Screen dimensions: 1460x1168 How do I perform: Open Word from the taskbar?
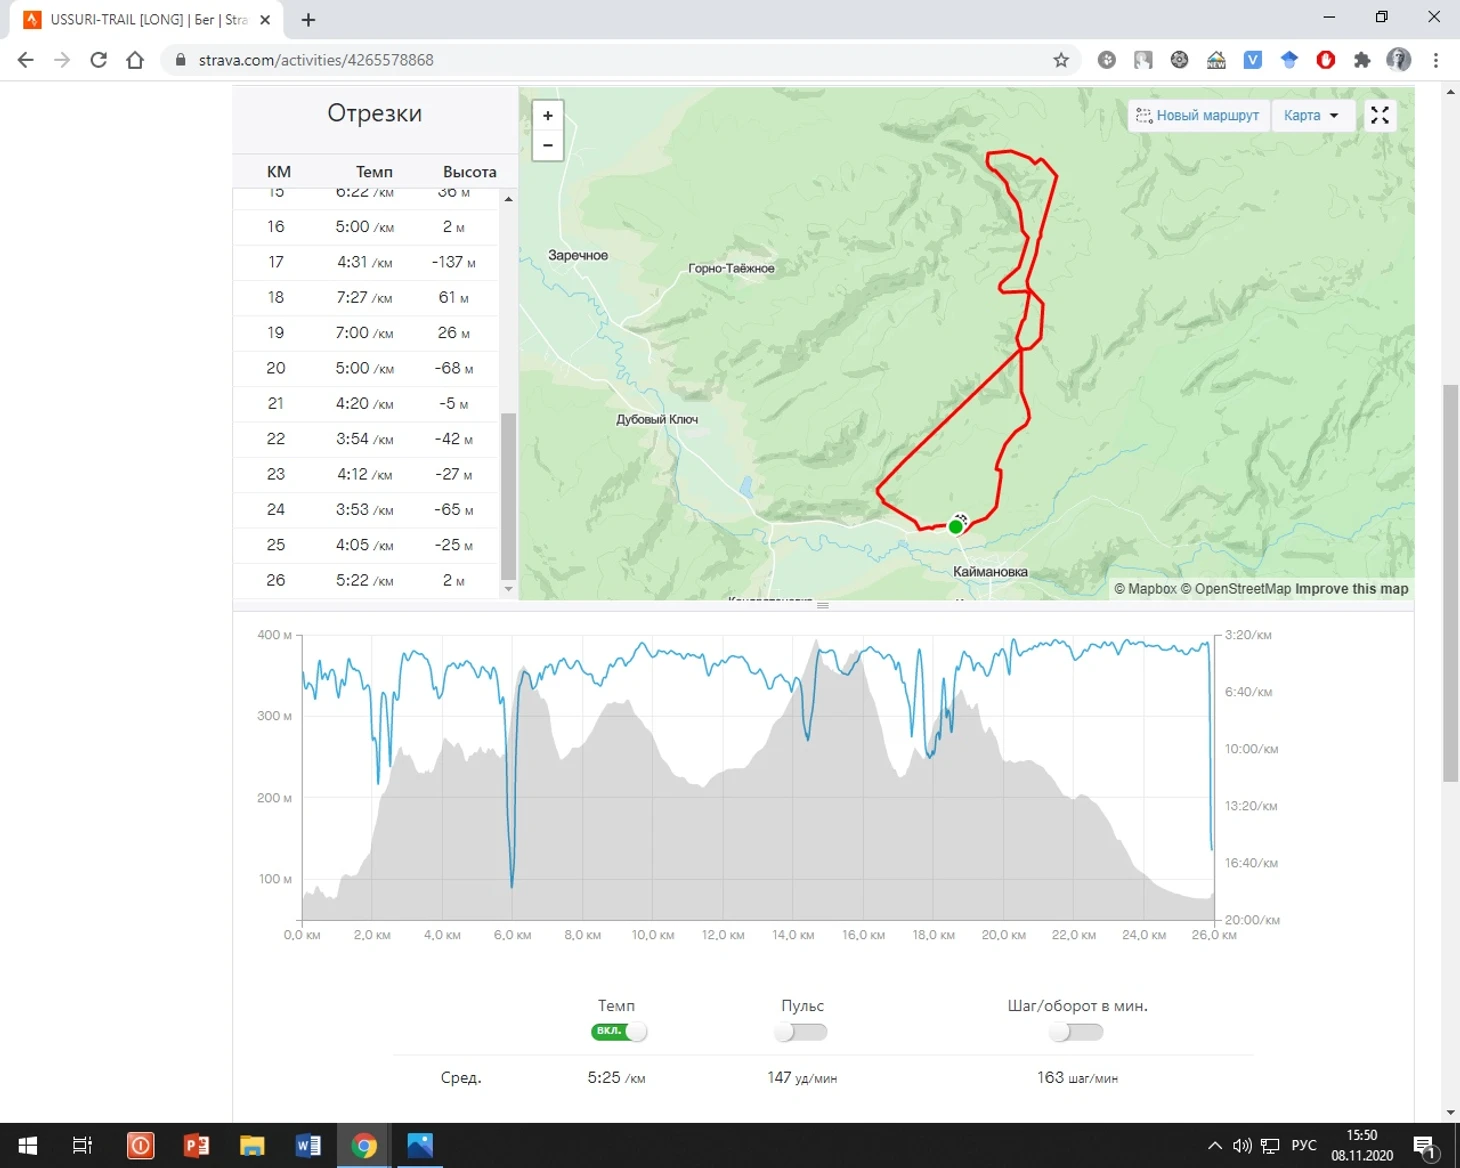pyautogui.click(x=308, y=1145)
